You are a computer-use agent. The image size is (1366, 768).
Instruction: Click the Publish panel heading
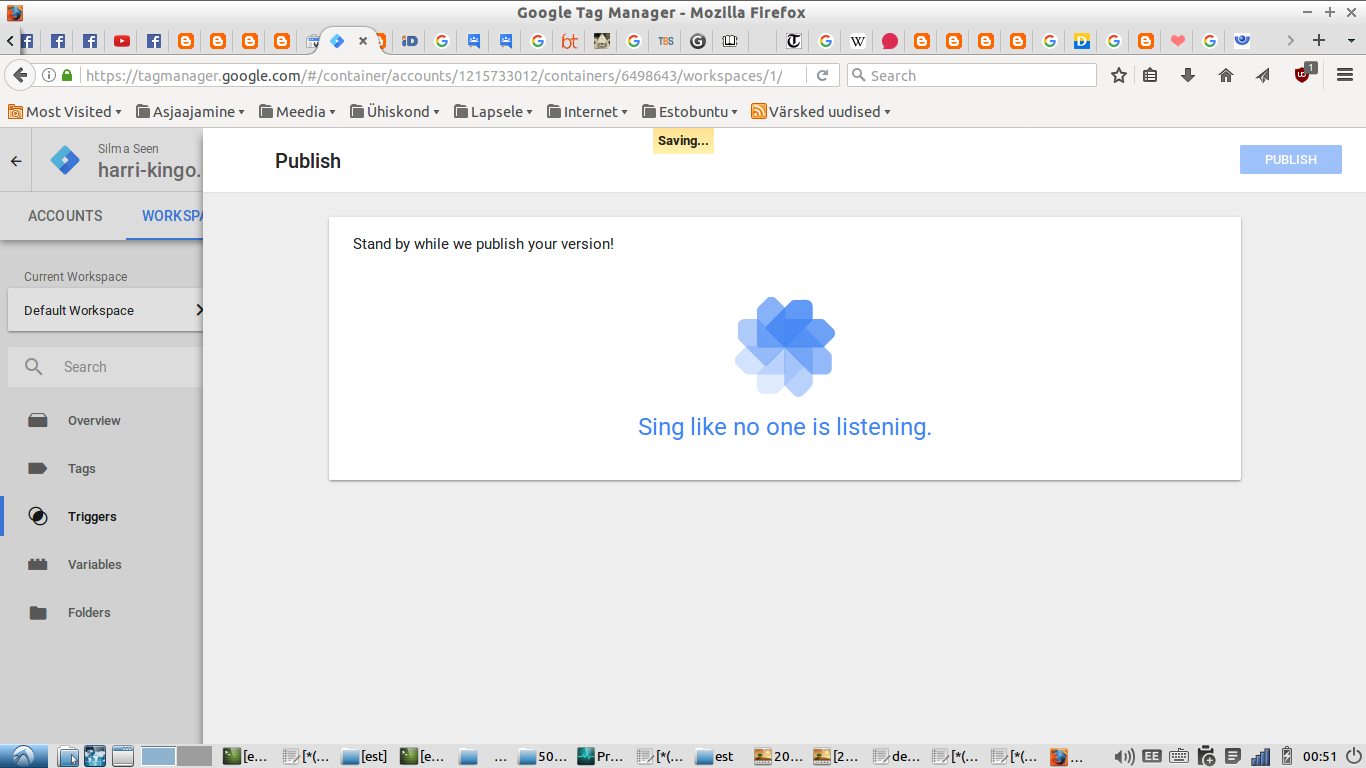coord(308,161)
